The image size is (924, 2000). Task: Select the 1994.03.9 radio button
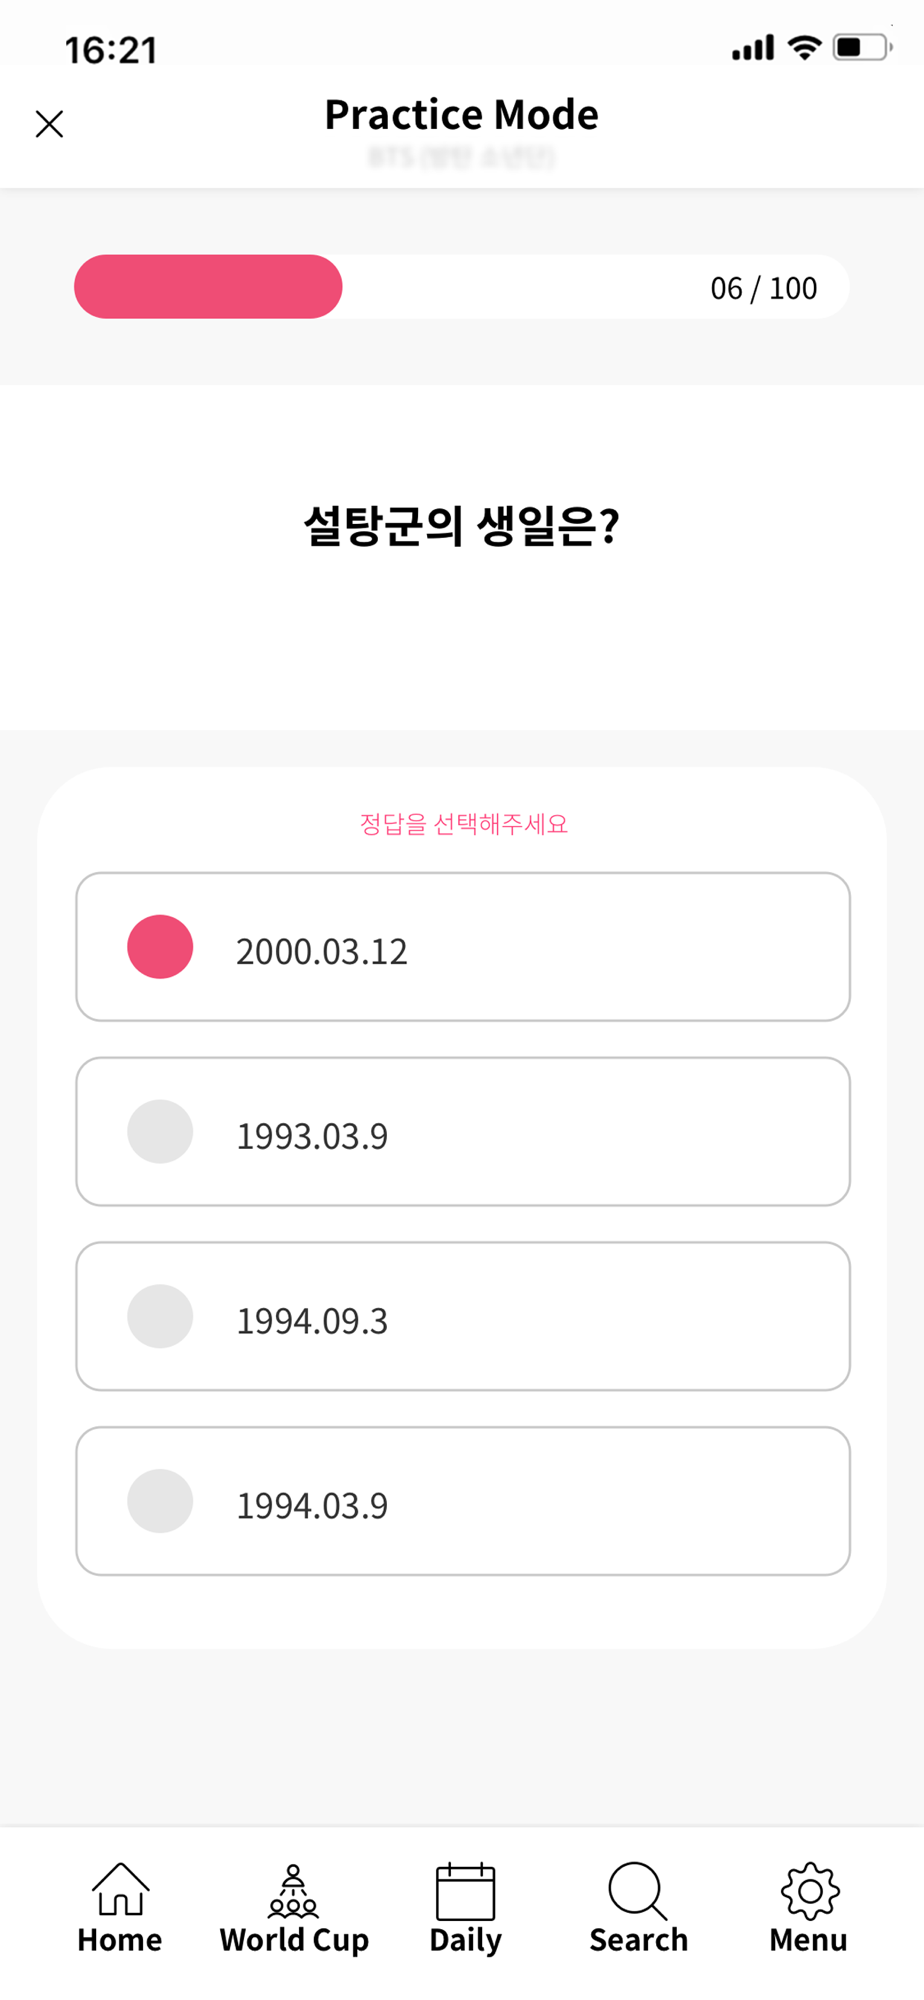click(x=160, y=1501)
